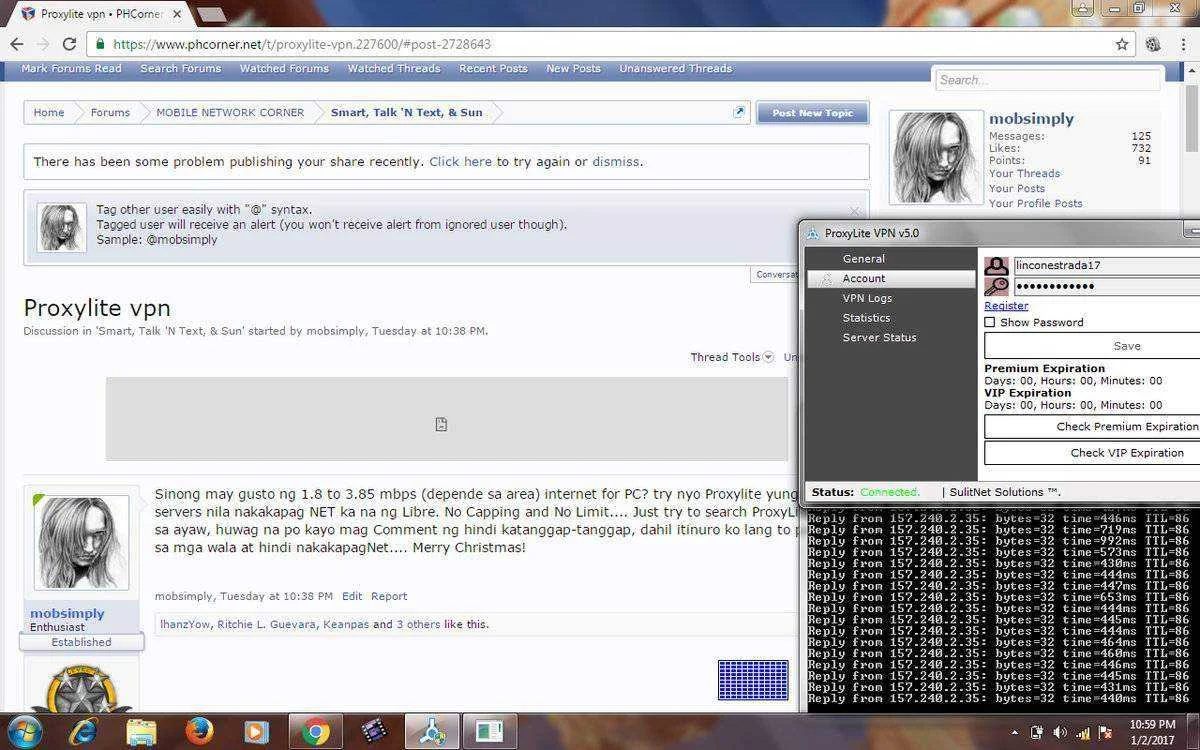Click the Post New Topic button
The image size is (1200, 750).
[812, 113]
